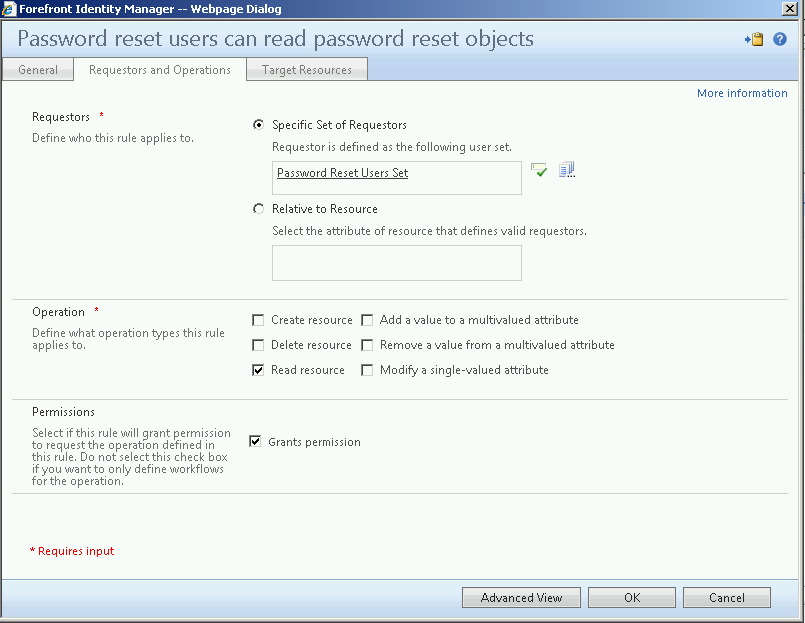
Task: Click the 'Define who this rule applies to.' text
Action: 113,138
